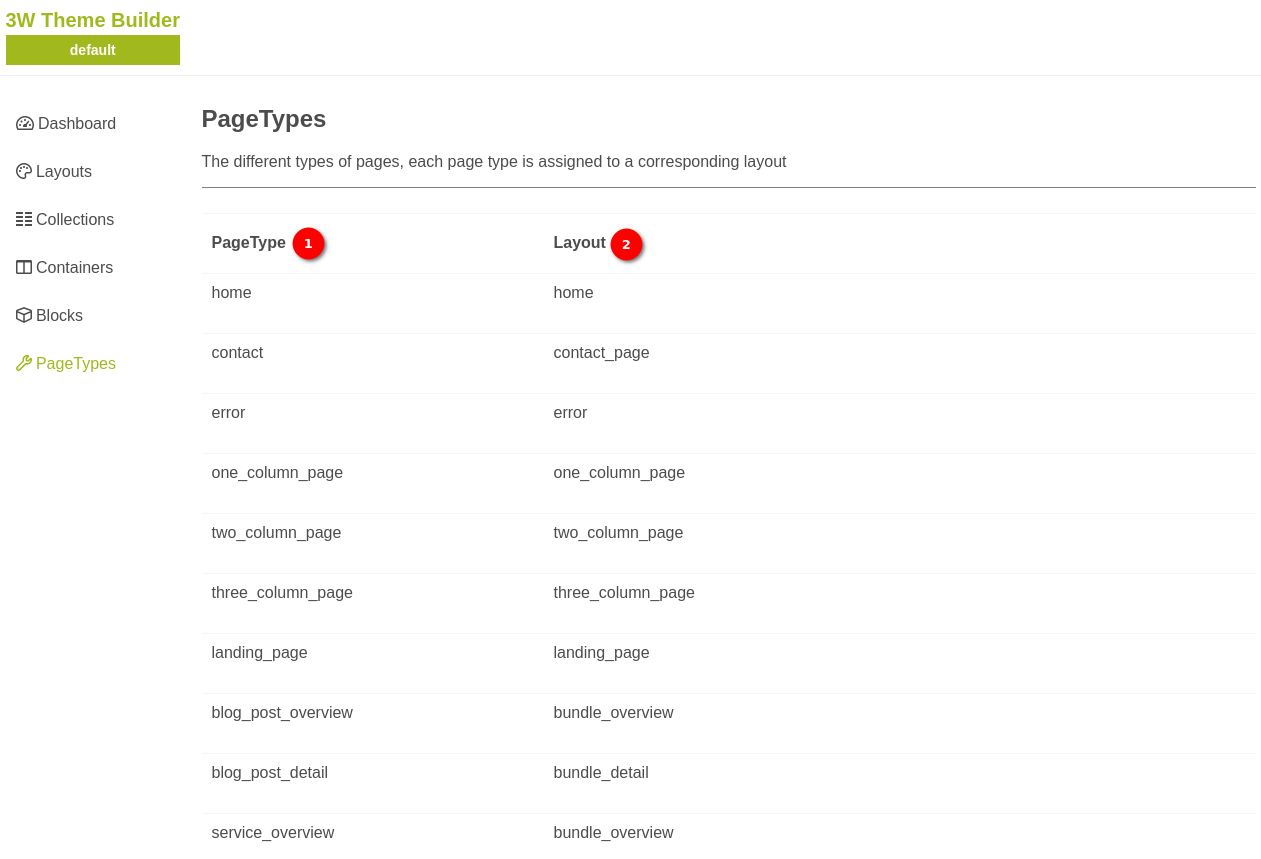1261x859 pixels.
Task: Go to the Layouts section
Action: (64, 172)
